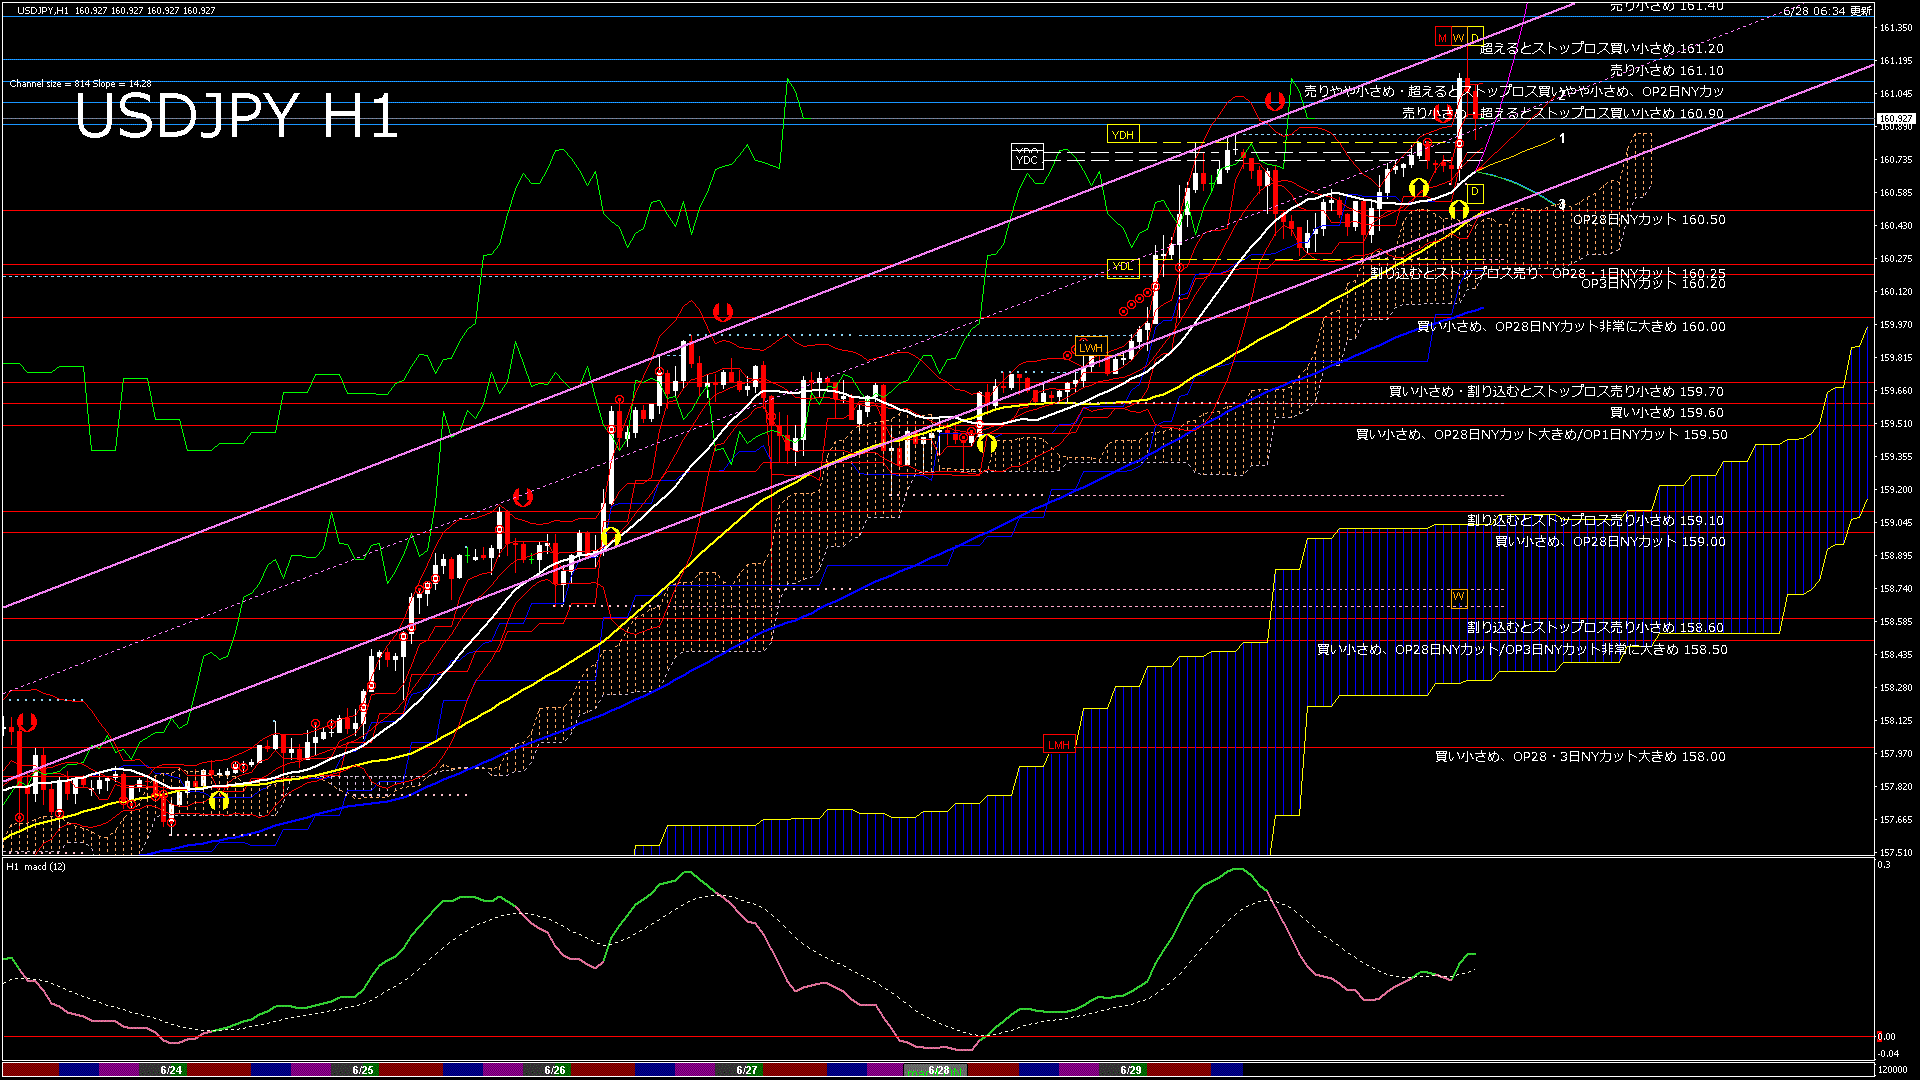Click red sell arrow near 6/27 peak
1920x1080 pixels.
tap(722, 312)
